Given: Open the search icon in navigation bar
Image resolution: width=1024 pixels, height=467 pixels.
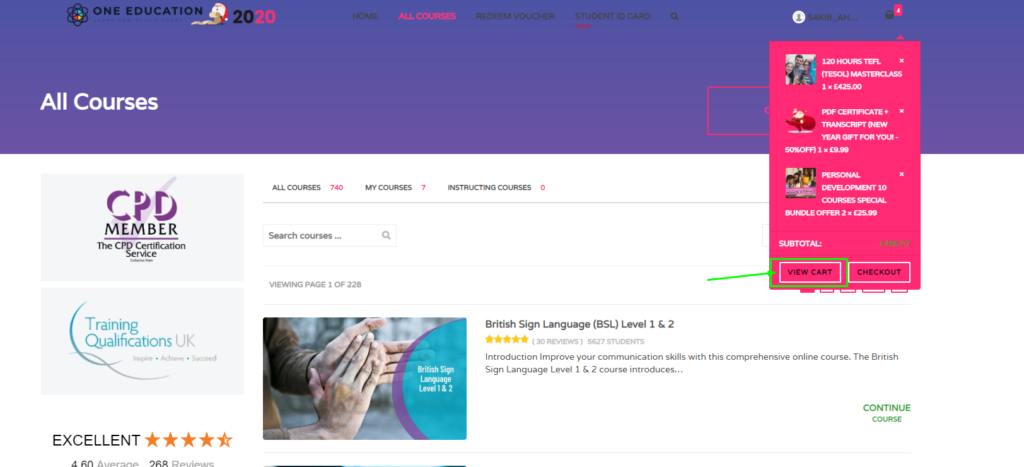Looking at the screenshot, I should 675,16.
